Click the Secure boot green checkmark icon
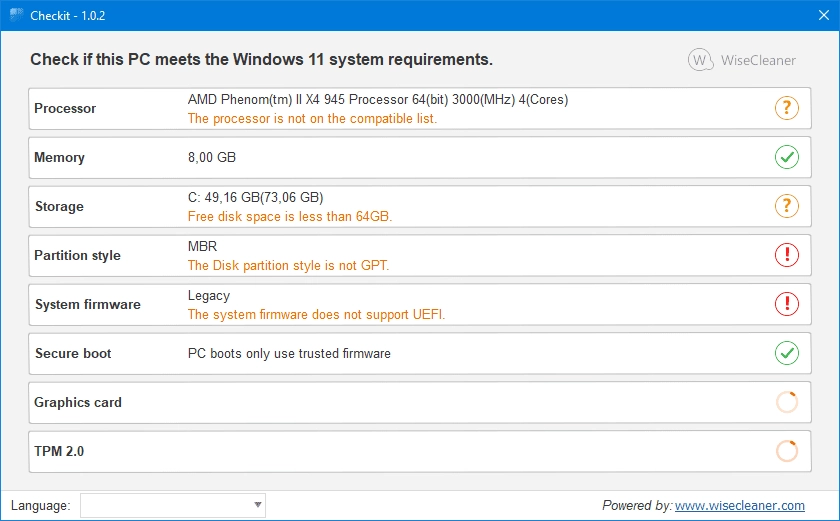 786,353
